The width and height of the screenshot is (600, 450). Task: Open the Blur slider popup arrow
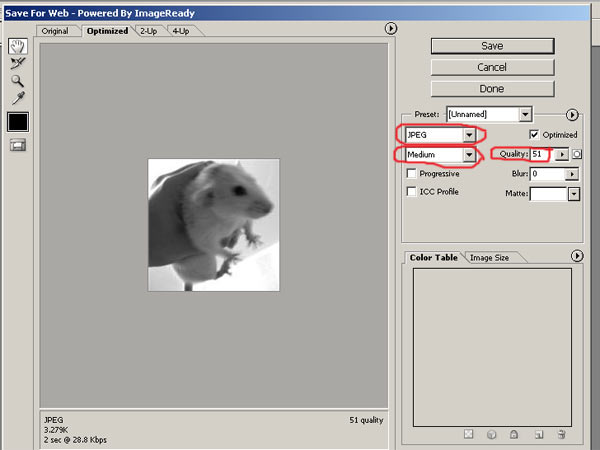pyautogui.click(x=572, y=174)
